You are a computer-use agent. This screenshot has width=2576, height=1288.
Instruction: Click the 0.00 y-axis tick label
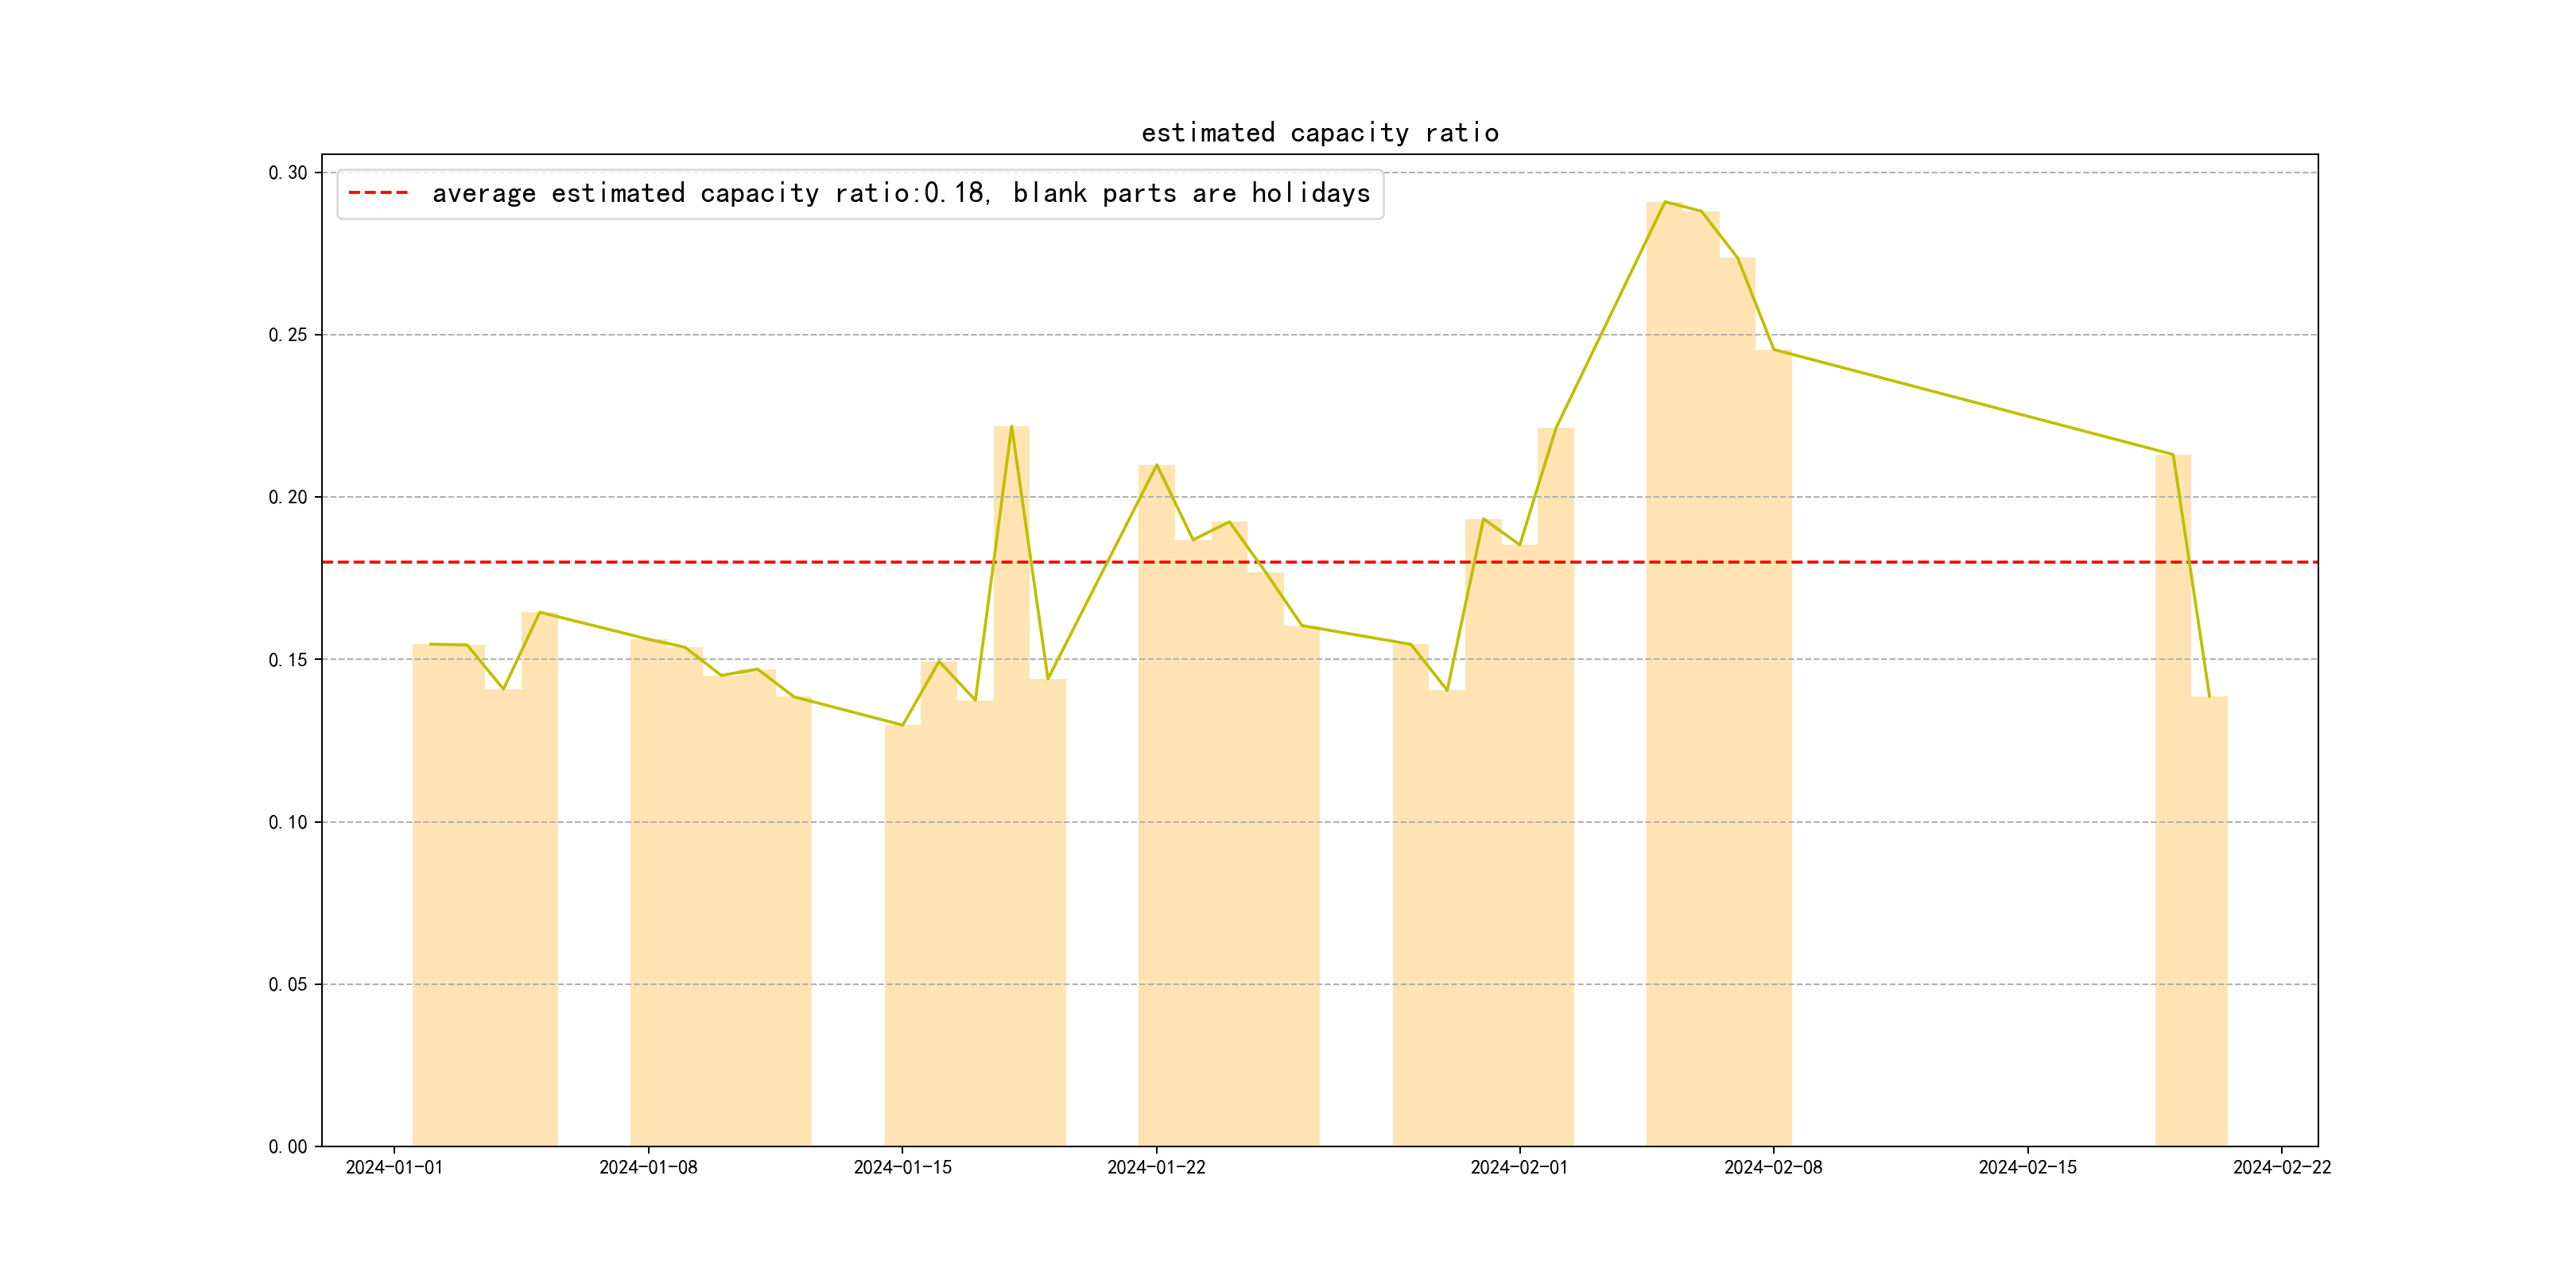[288, 1147]
